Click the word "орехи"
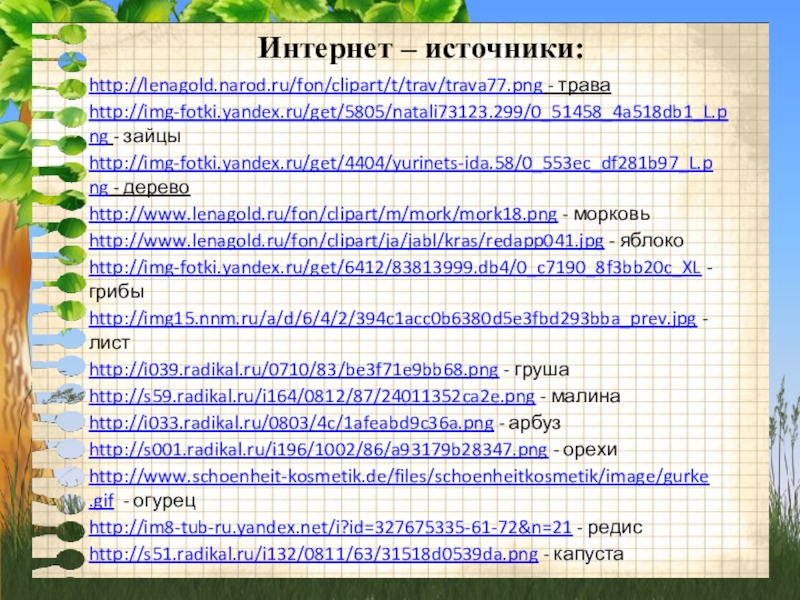This screenshot has height=600, width=800. 590,449
